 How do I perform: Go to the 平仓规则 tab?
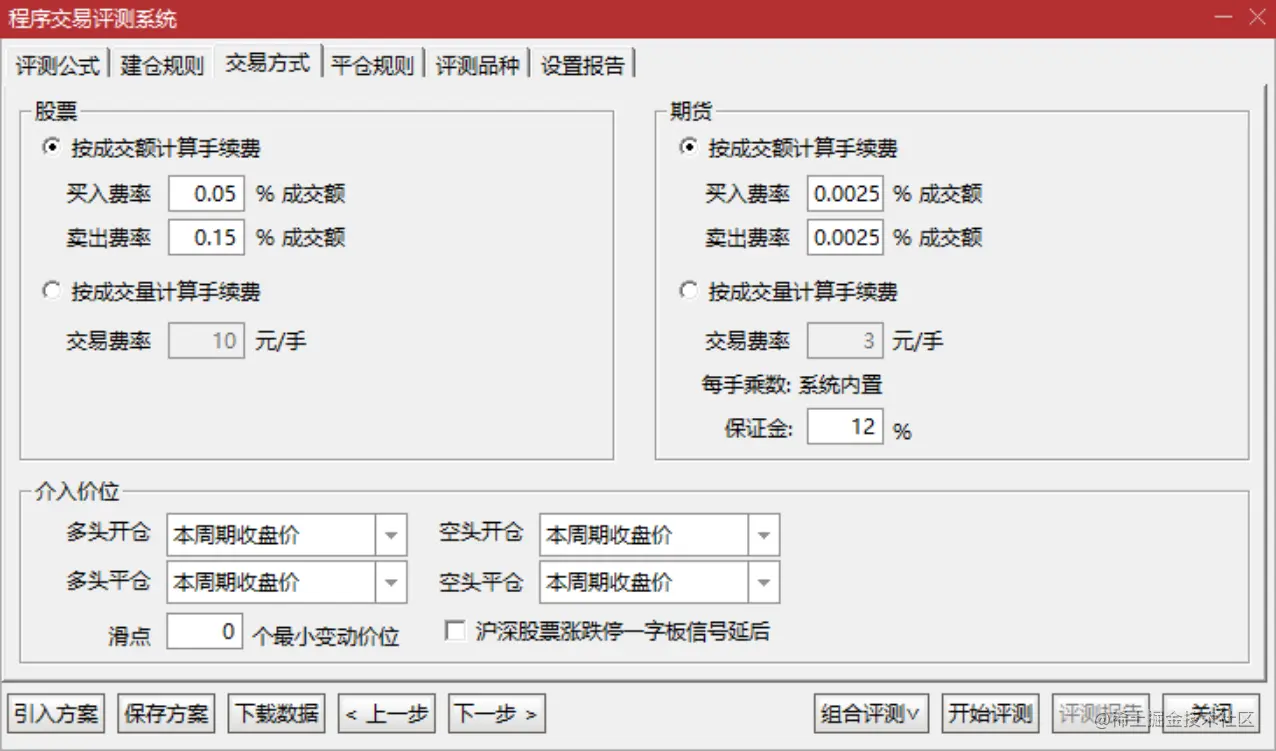(373, 66)
